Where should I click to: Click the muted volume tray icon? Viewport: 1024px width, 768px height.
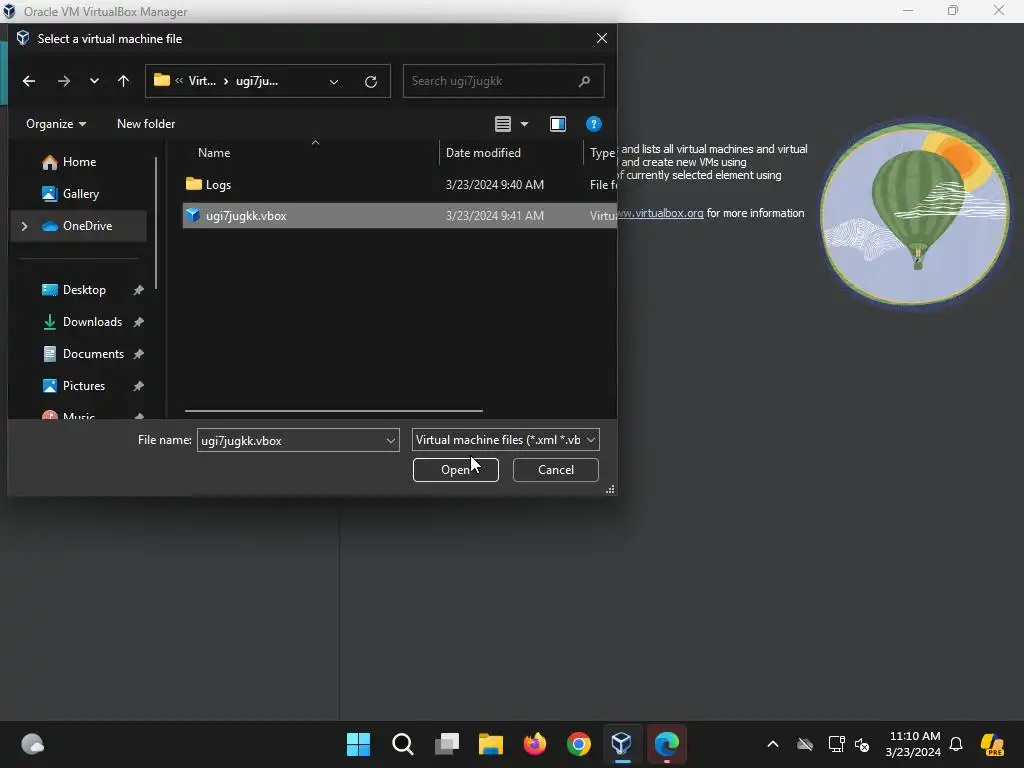click(862, 744)
